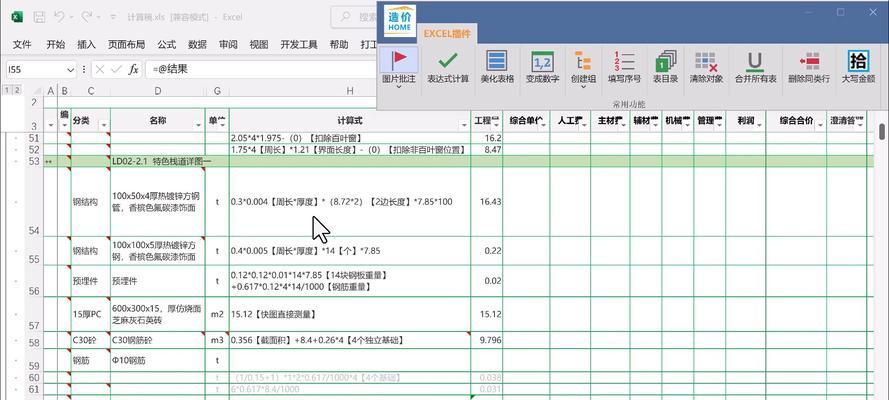Remove objects using 清除对象
The height and width of the screenshot is (400, 889).
[706, 67]
